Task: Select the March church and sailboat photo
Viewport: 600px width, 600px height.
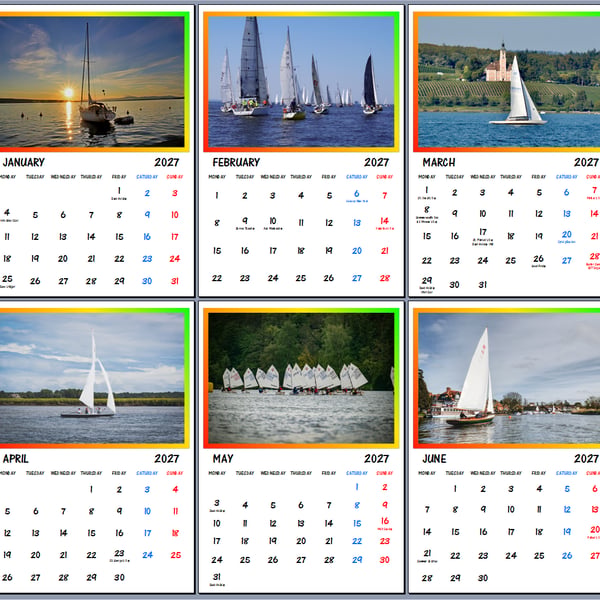Action: click(x=509, y=82)
